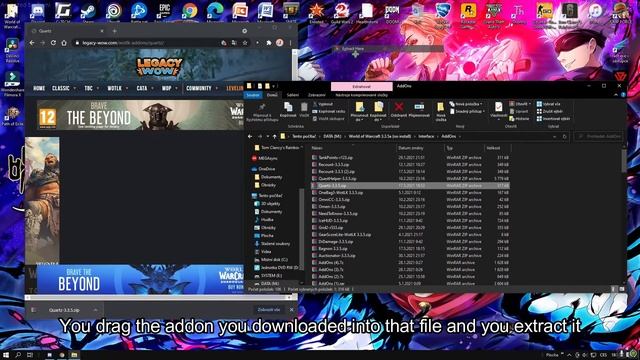Create New folder (Nová složka) in Explorer

pos(440,112)
